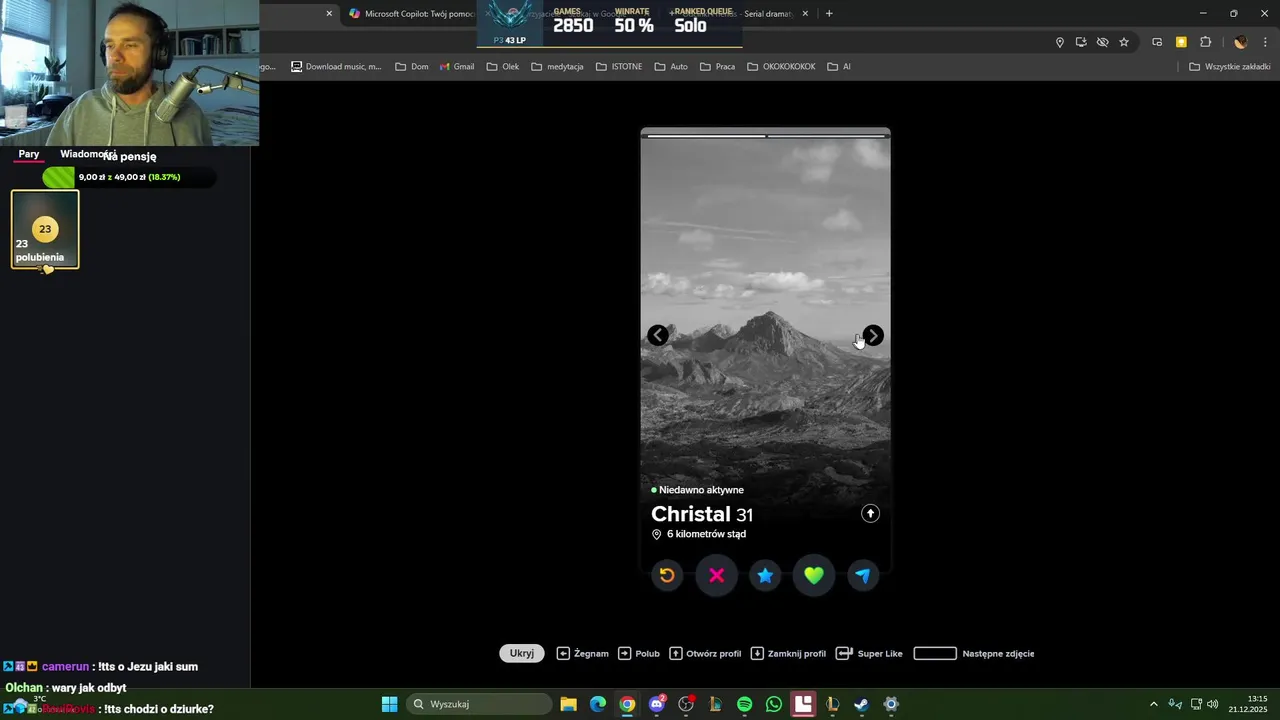Open Steam from taskbar
Image resolution: width=1280 pixels, height=720 pixels.
pos(861,704)
